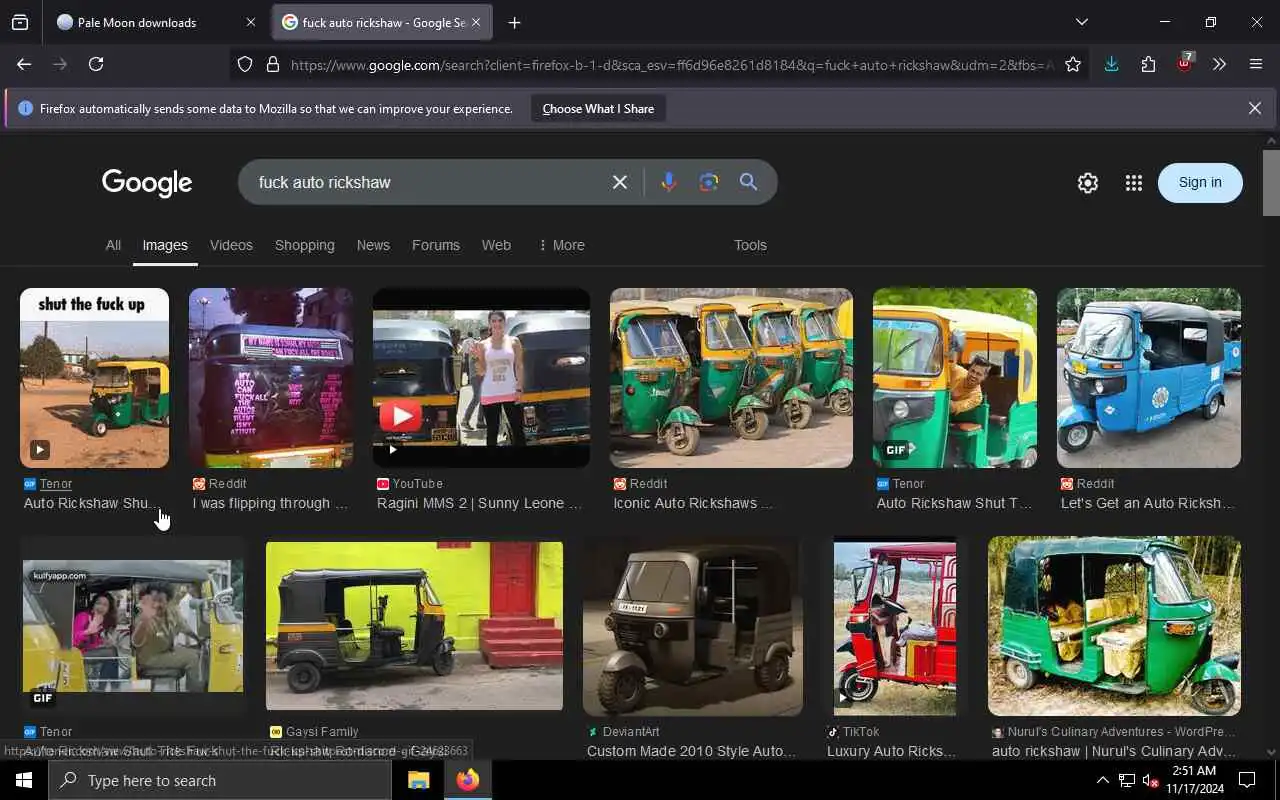The width and height of the screenshot is (1280, 800).
Task: Switch to the Forums tab
Action: 436,245
